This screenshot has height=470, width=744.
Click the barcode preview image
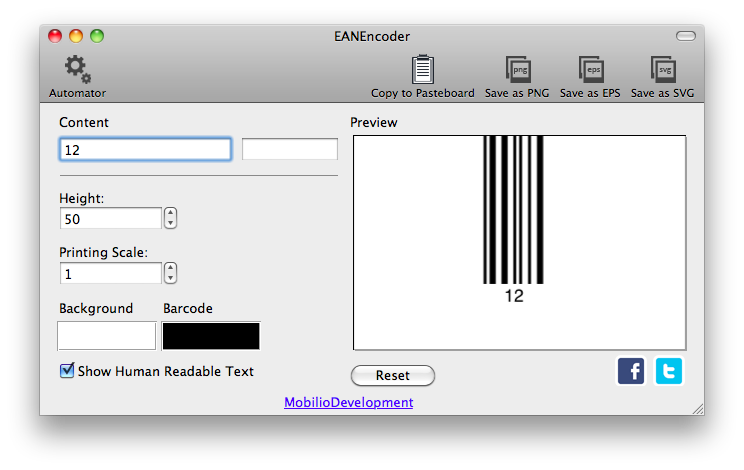point(520,243)
